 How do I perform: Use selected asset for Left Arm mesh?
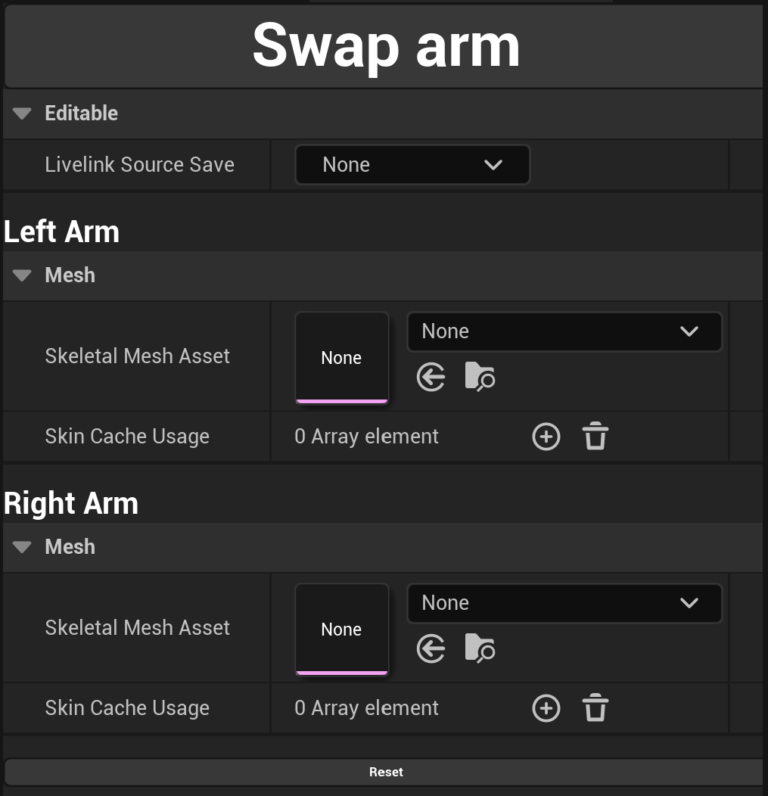[x=431, y=377]
